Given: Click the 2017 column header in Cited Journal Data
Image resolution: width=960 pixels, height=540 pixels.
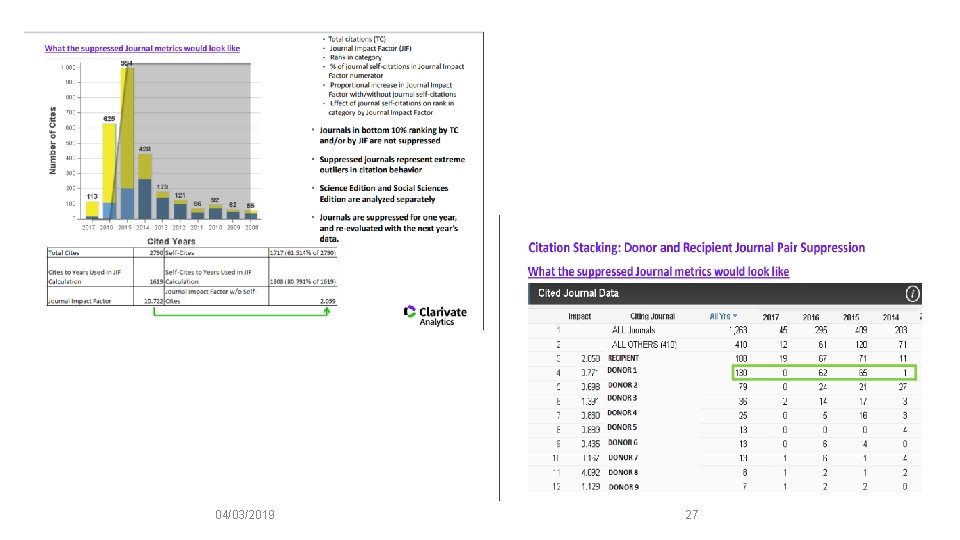Looking at the screenshot, I should coord(771,317).
